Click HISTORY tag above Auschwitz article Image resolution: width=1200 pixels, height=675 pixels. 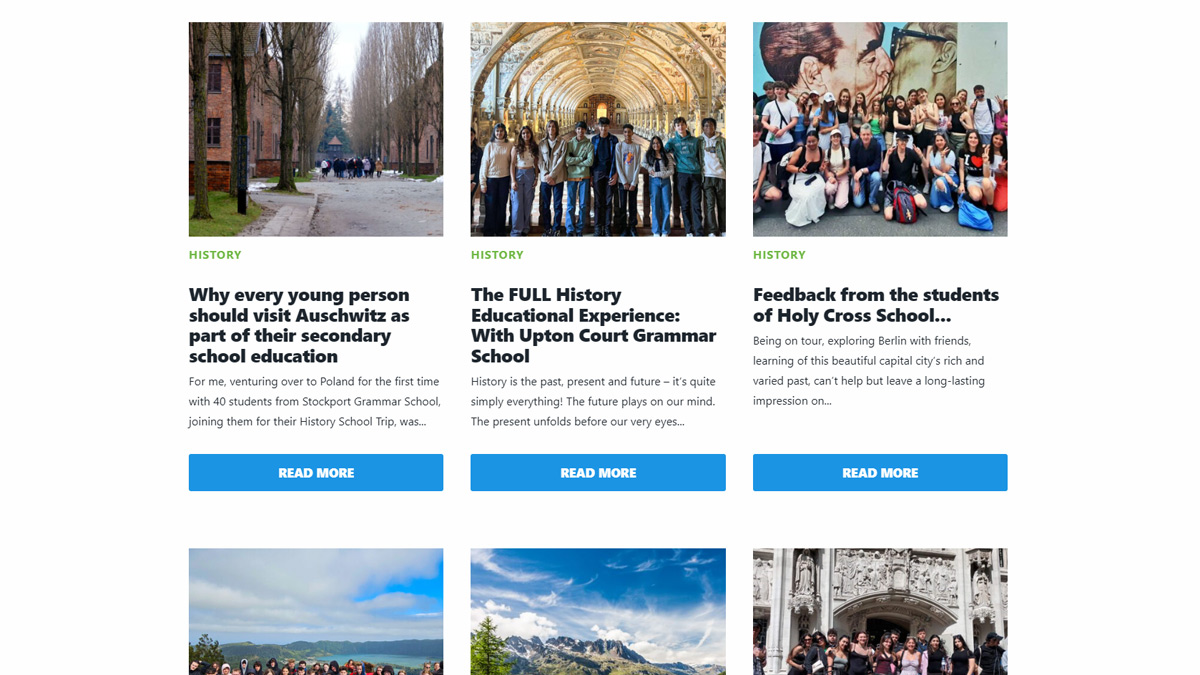[x=215, y=255]
